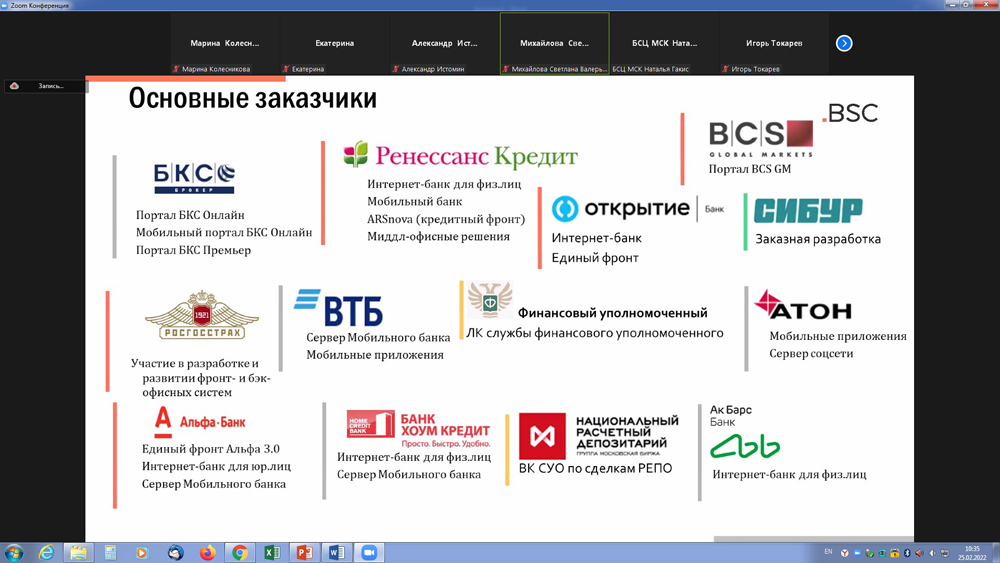Image resolution: width=1000 pixels, height=563 pixels.
Task: Click the EN language indicator in system tray
Action: point(828,552)
